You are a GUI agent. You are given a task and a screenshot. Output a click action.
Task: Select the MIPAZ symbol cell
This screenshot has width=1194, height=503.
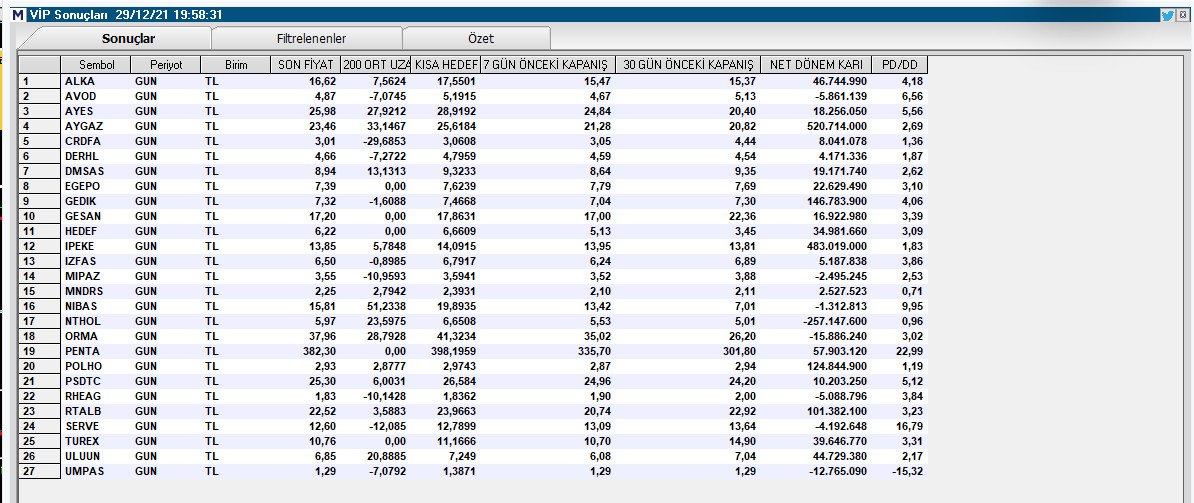coord(95,276)
